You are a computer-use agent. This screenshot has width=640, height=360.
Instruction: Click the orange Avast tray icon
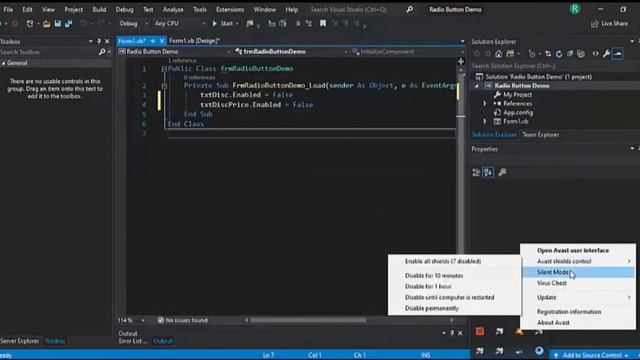pos(519,331)
